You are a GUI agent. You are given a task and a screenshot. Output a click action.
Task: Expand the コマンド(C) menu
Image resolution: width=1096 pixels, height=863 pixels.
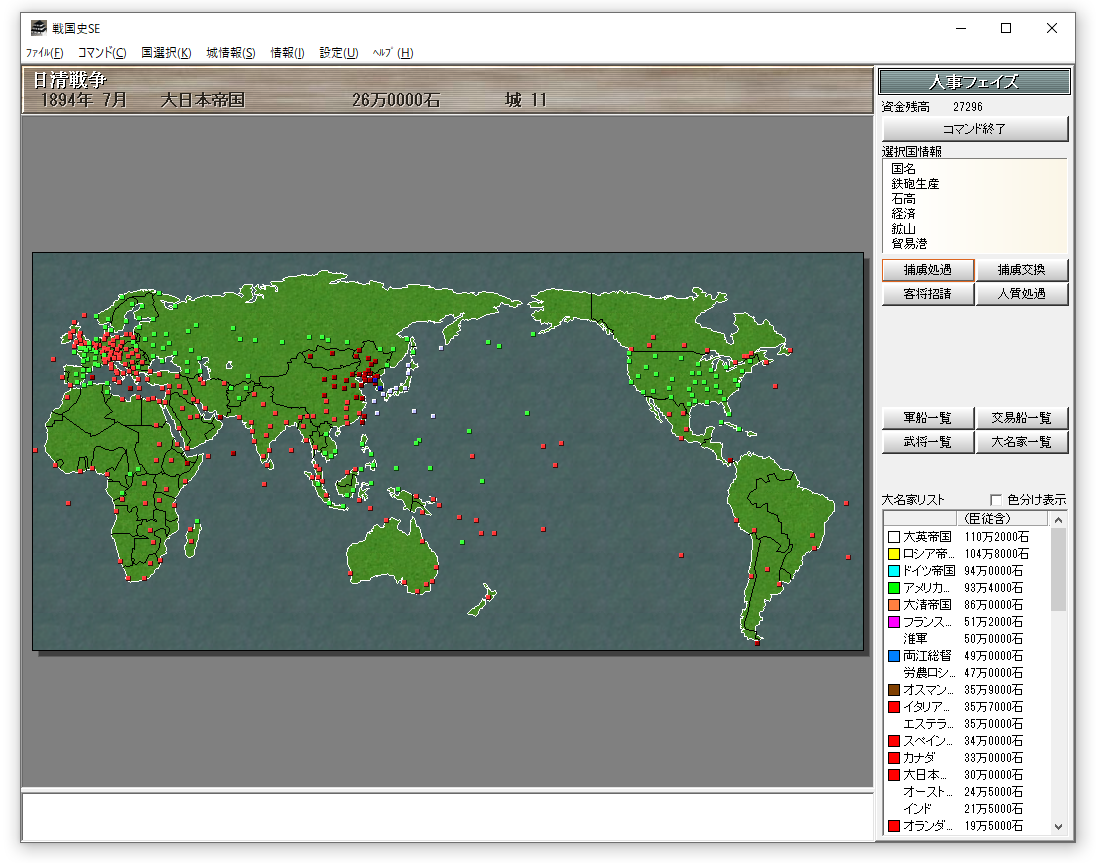tap(102, 53)
